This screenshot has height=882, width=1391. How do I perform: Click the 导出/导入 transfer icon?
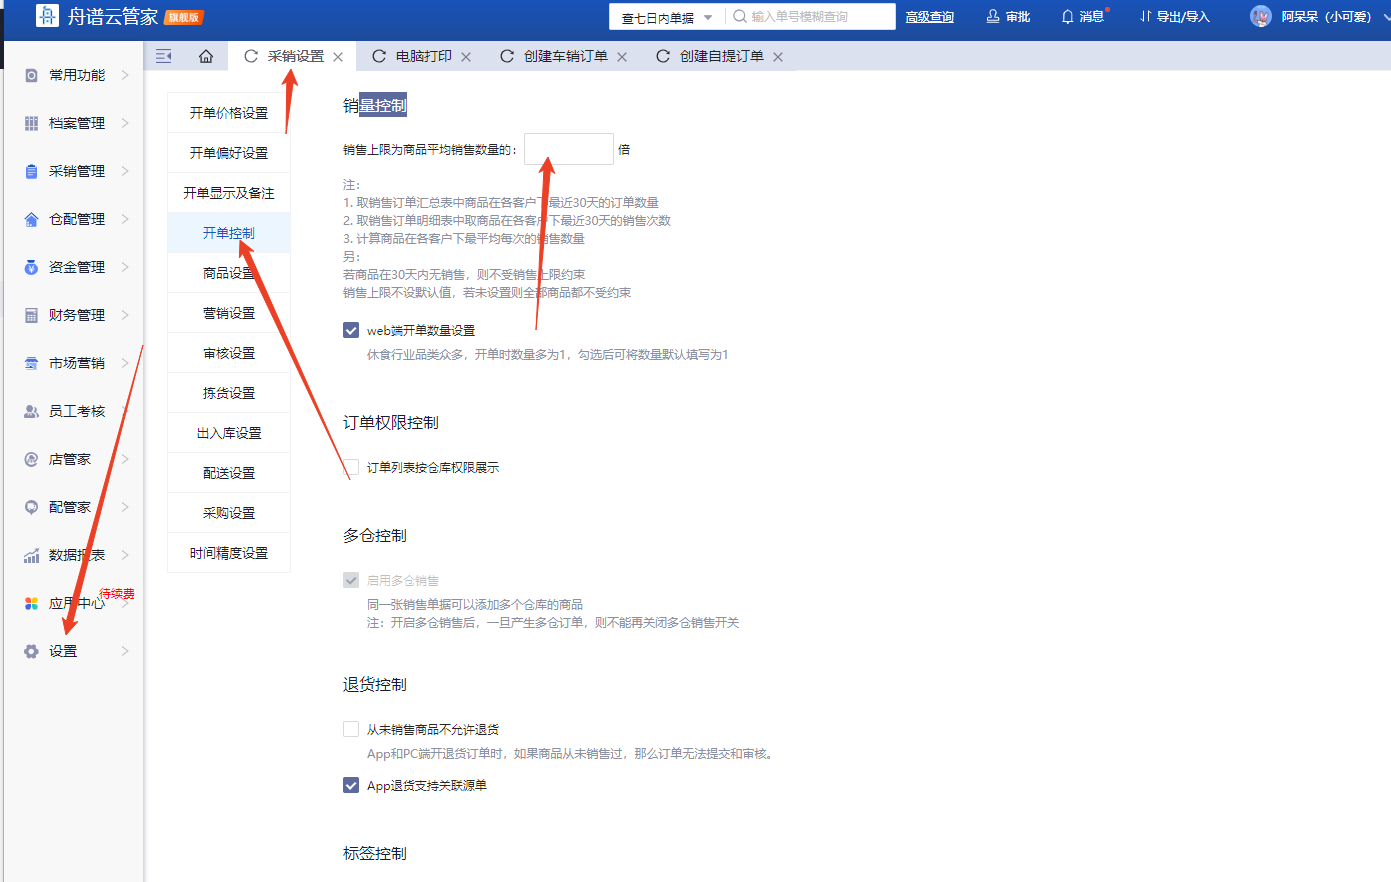[1145, 17]
